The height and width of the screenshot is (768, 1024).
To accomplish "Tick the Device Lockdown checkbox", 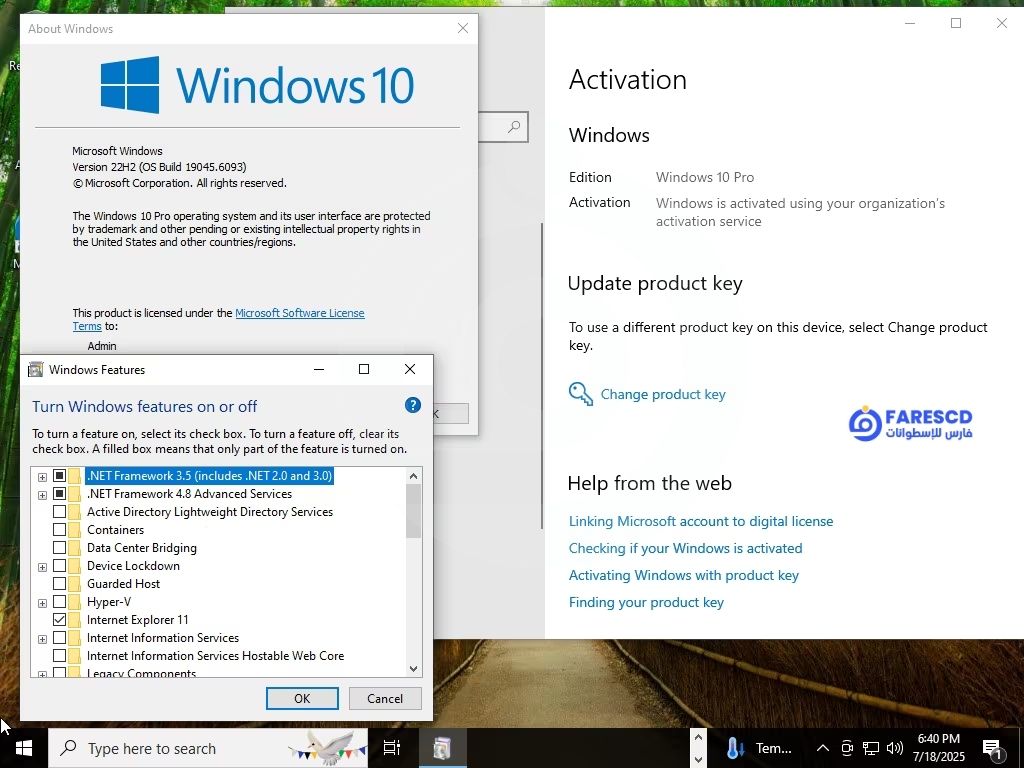I will (59, 566).
